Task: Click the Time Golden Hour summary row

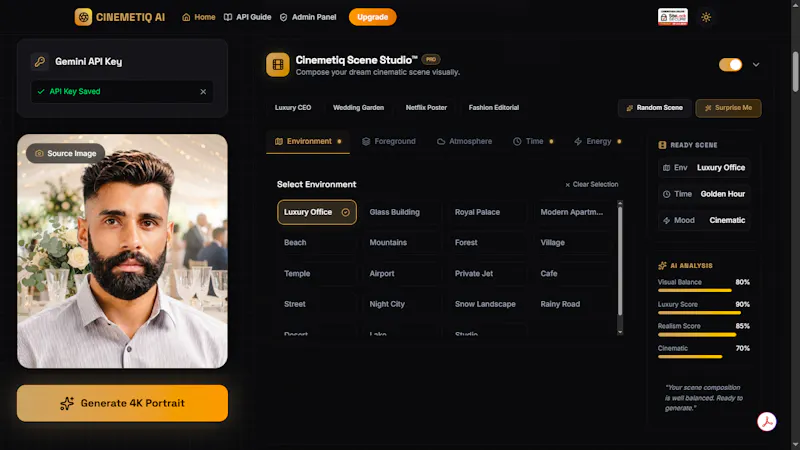Action: pos(704,194)
